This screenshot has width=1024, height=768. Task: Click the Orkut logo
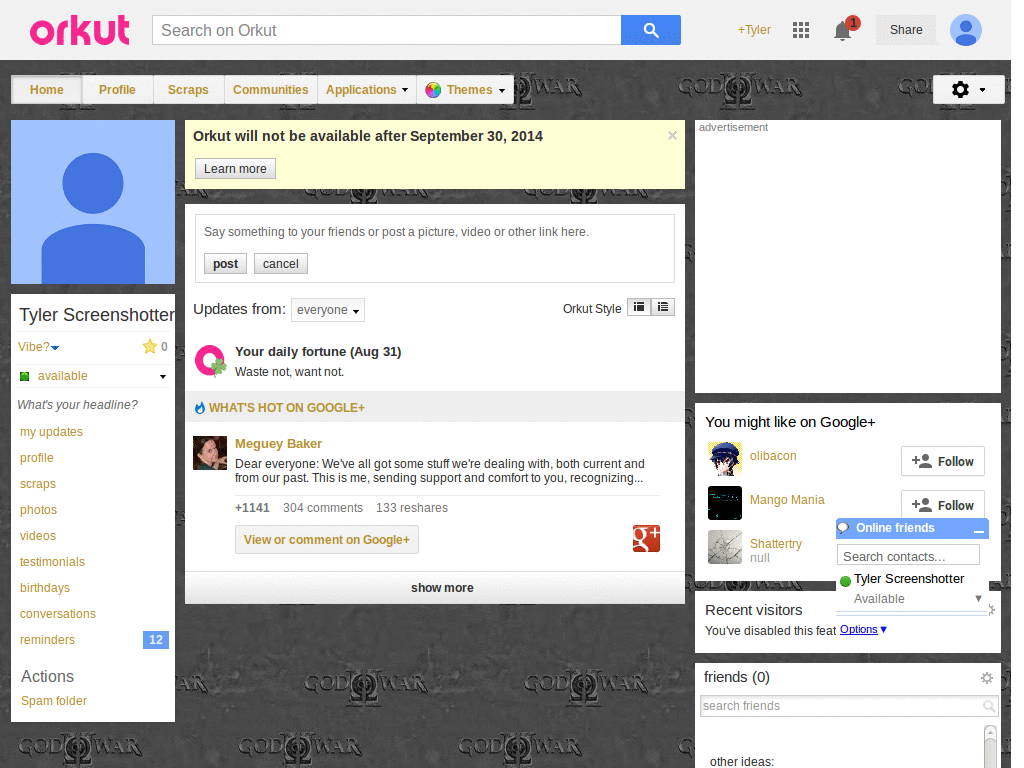(x=80, y=30)
